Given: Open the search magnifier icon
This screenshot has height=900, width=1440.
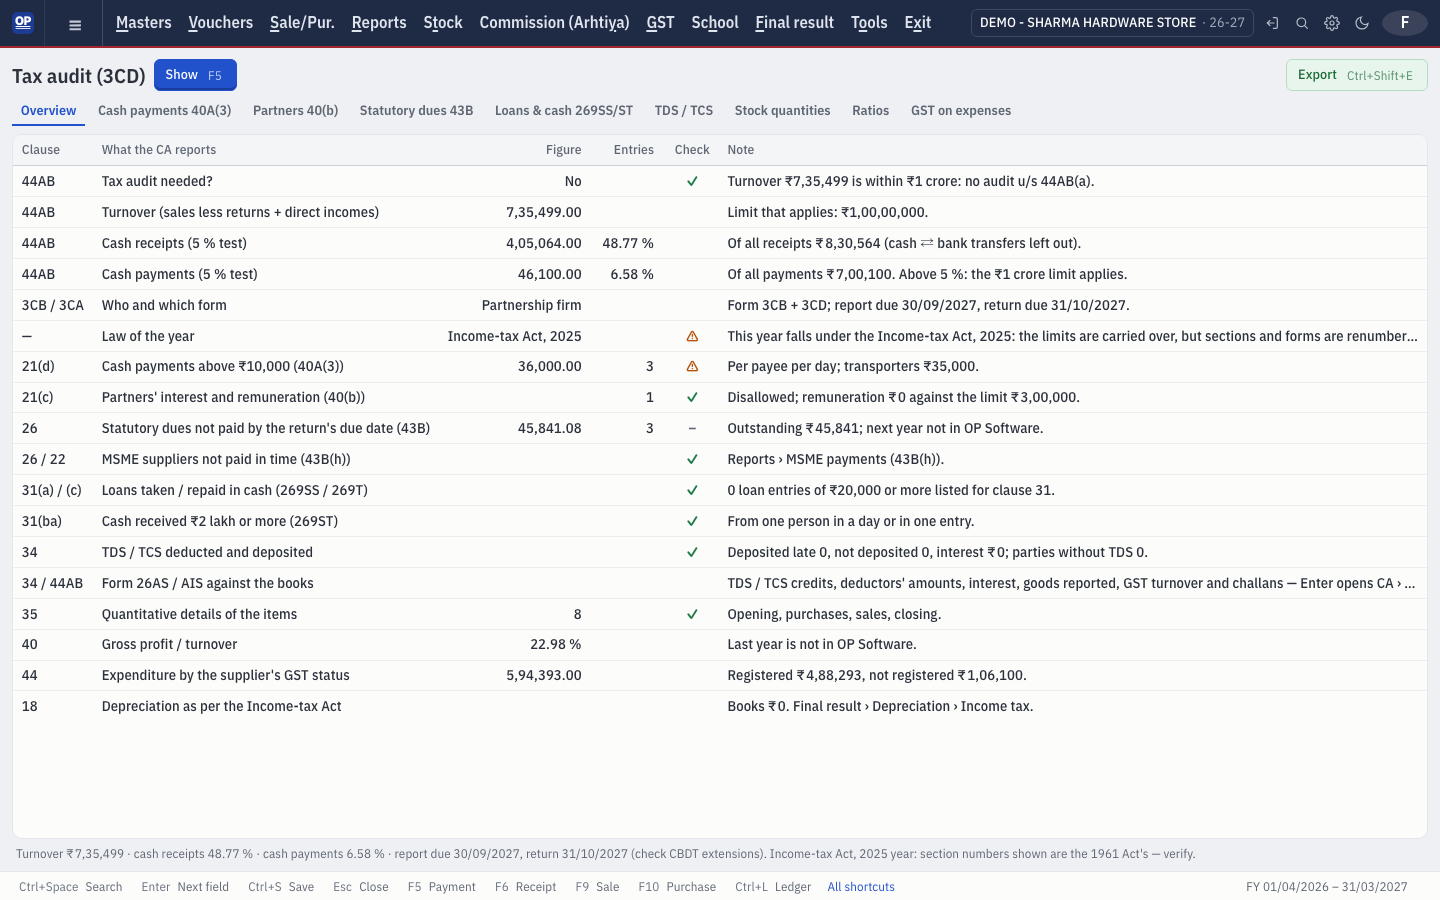Looking at the screenshot, I should coord(1302,23).
